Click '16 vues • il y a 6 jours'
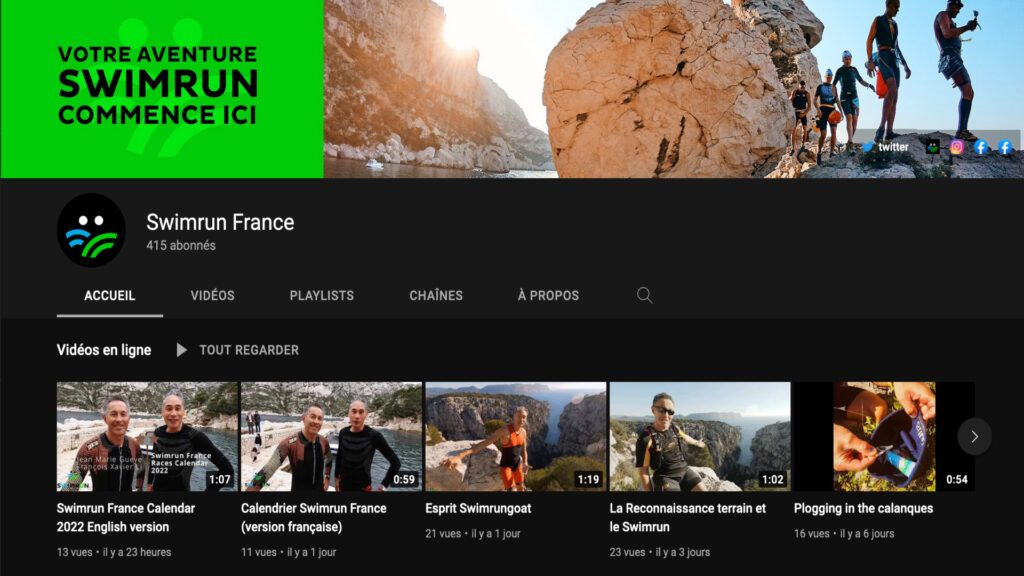The width and height of the screenshot is (1024, 576). pyautogui.click(x=844, y=534)
